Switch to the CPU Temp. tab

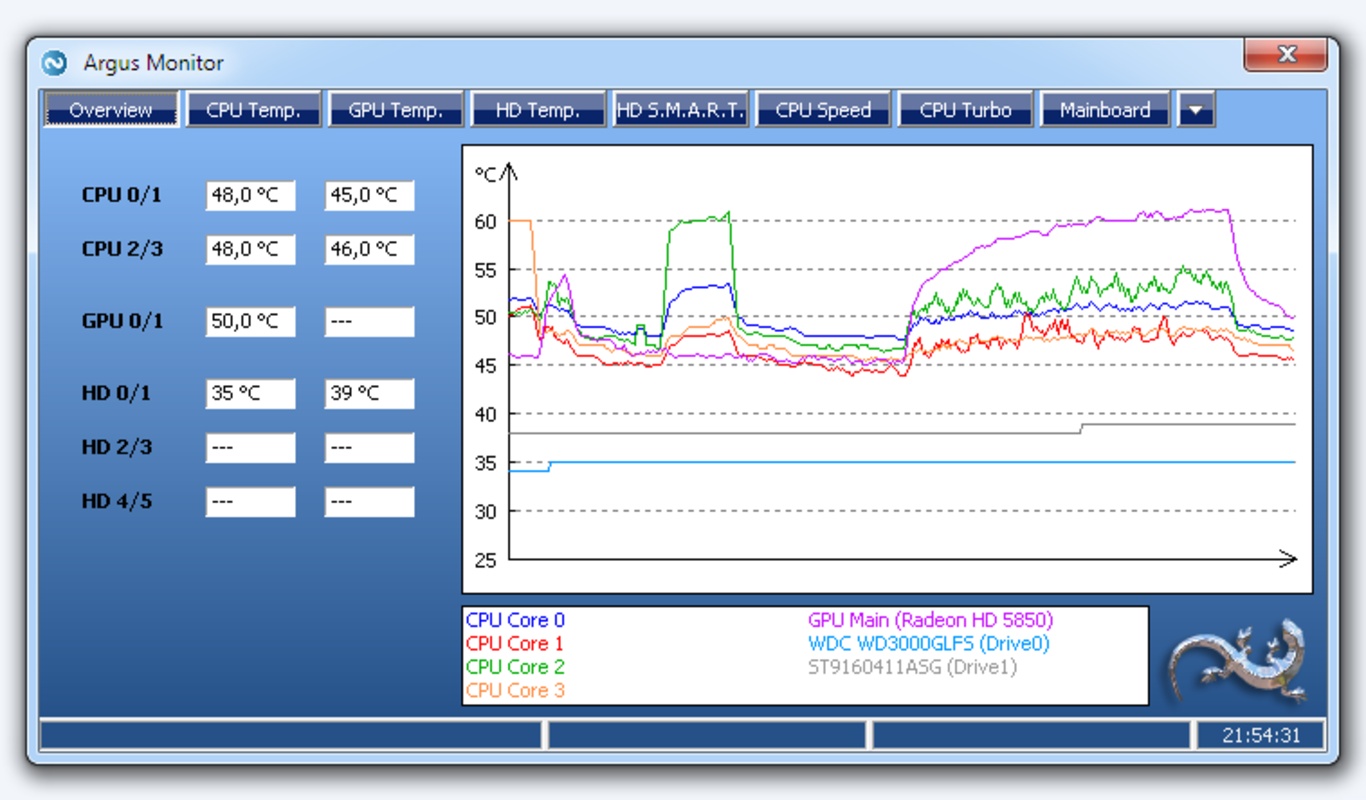(253, 110)
